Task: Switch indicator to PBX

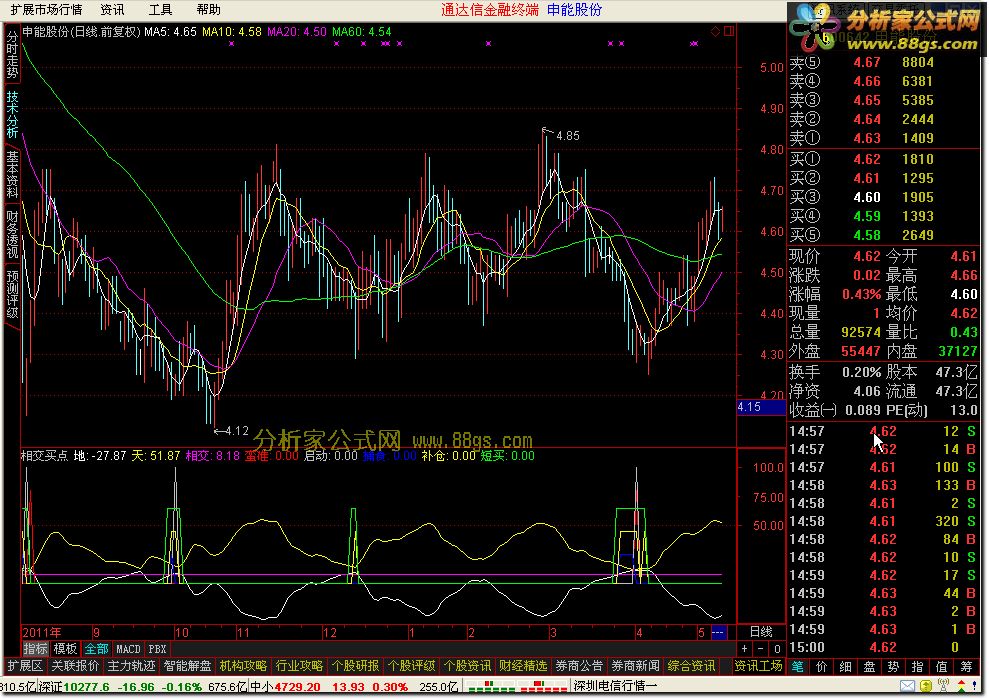Action: (x=157, y=649)
